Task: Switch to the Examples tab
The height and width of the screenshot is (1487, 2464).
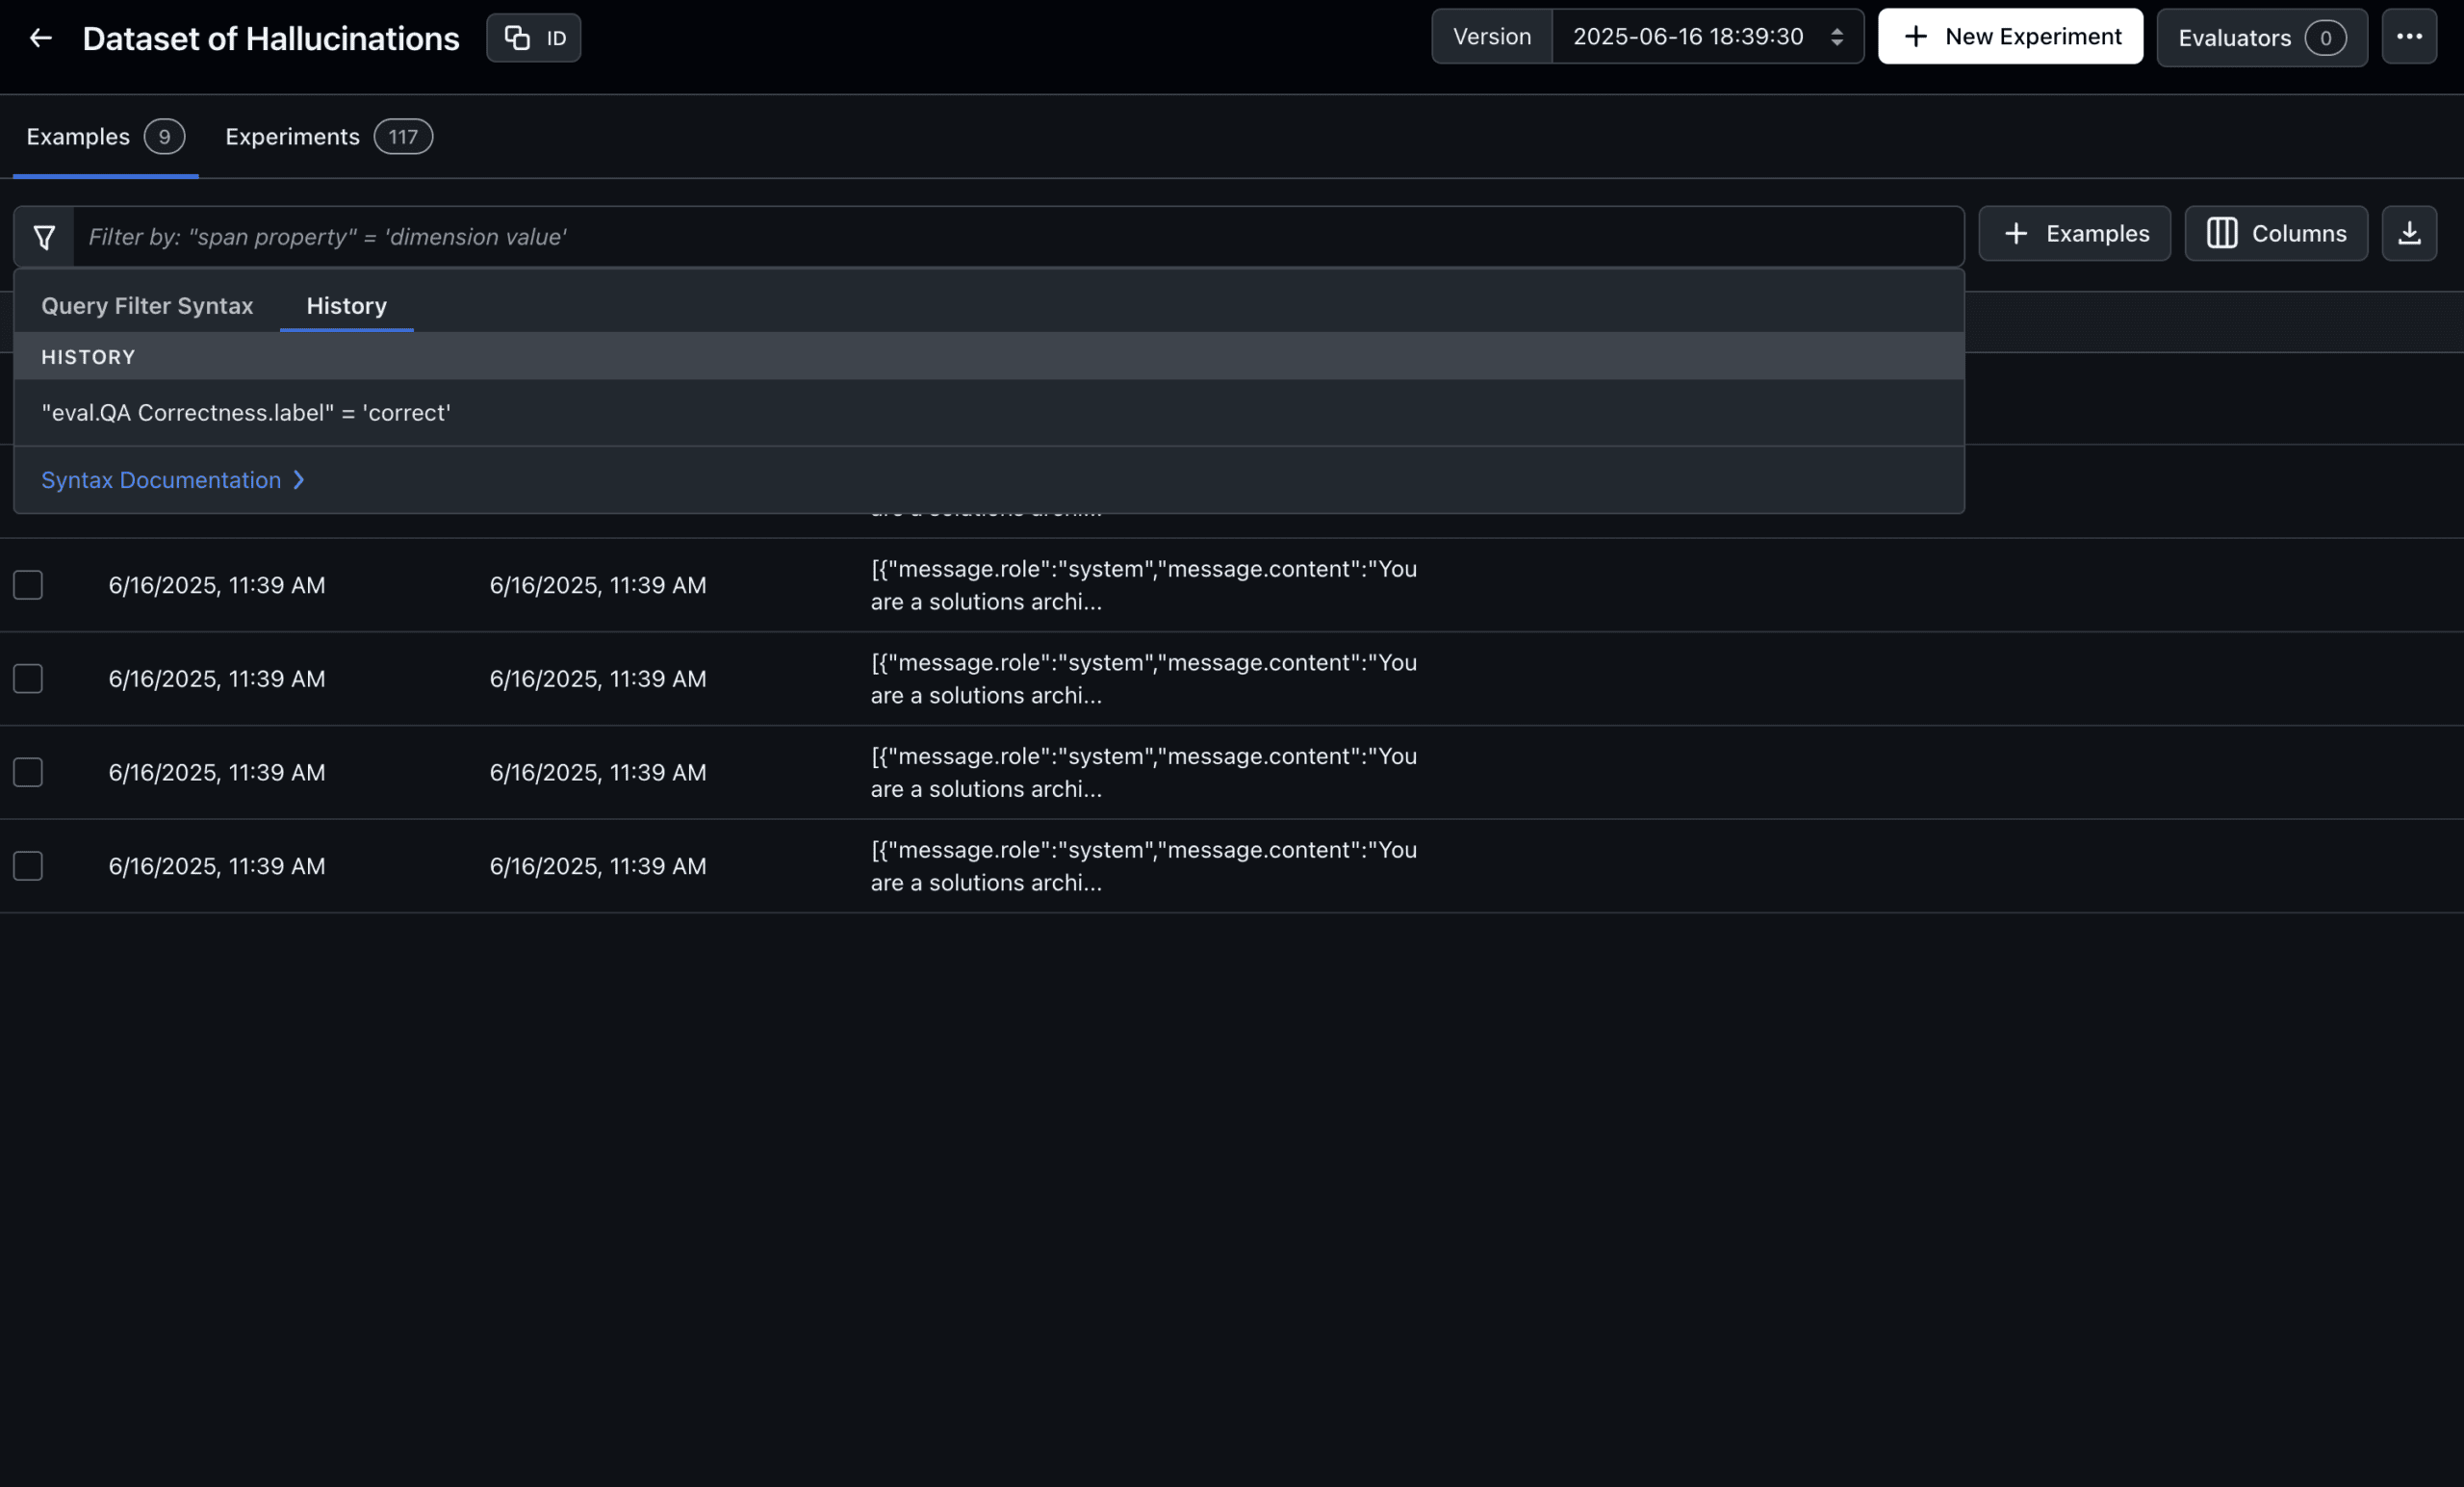Action: coord(105,137)
